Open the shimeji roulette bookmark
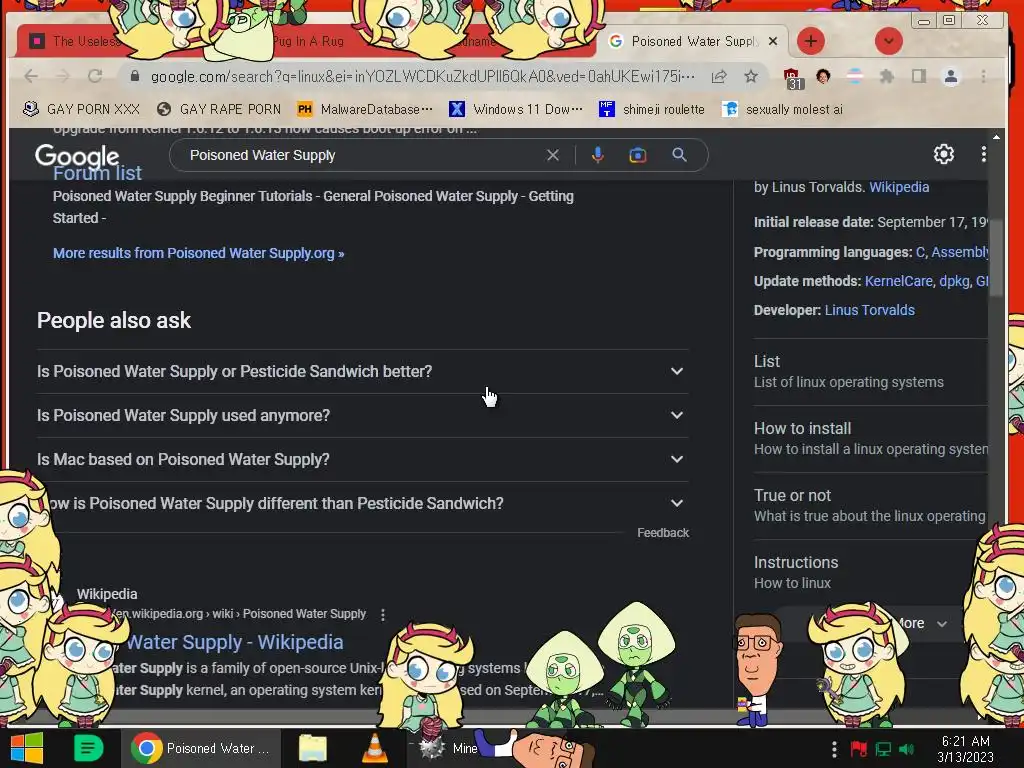Screen dimensions: 1024x768 coord(652,109)
